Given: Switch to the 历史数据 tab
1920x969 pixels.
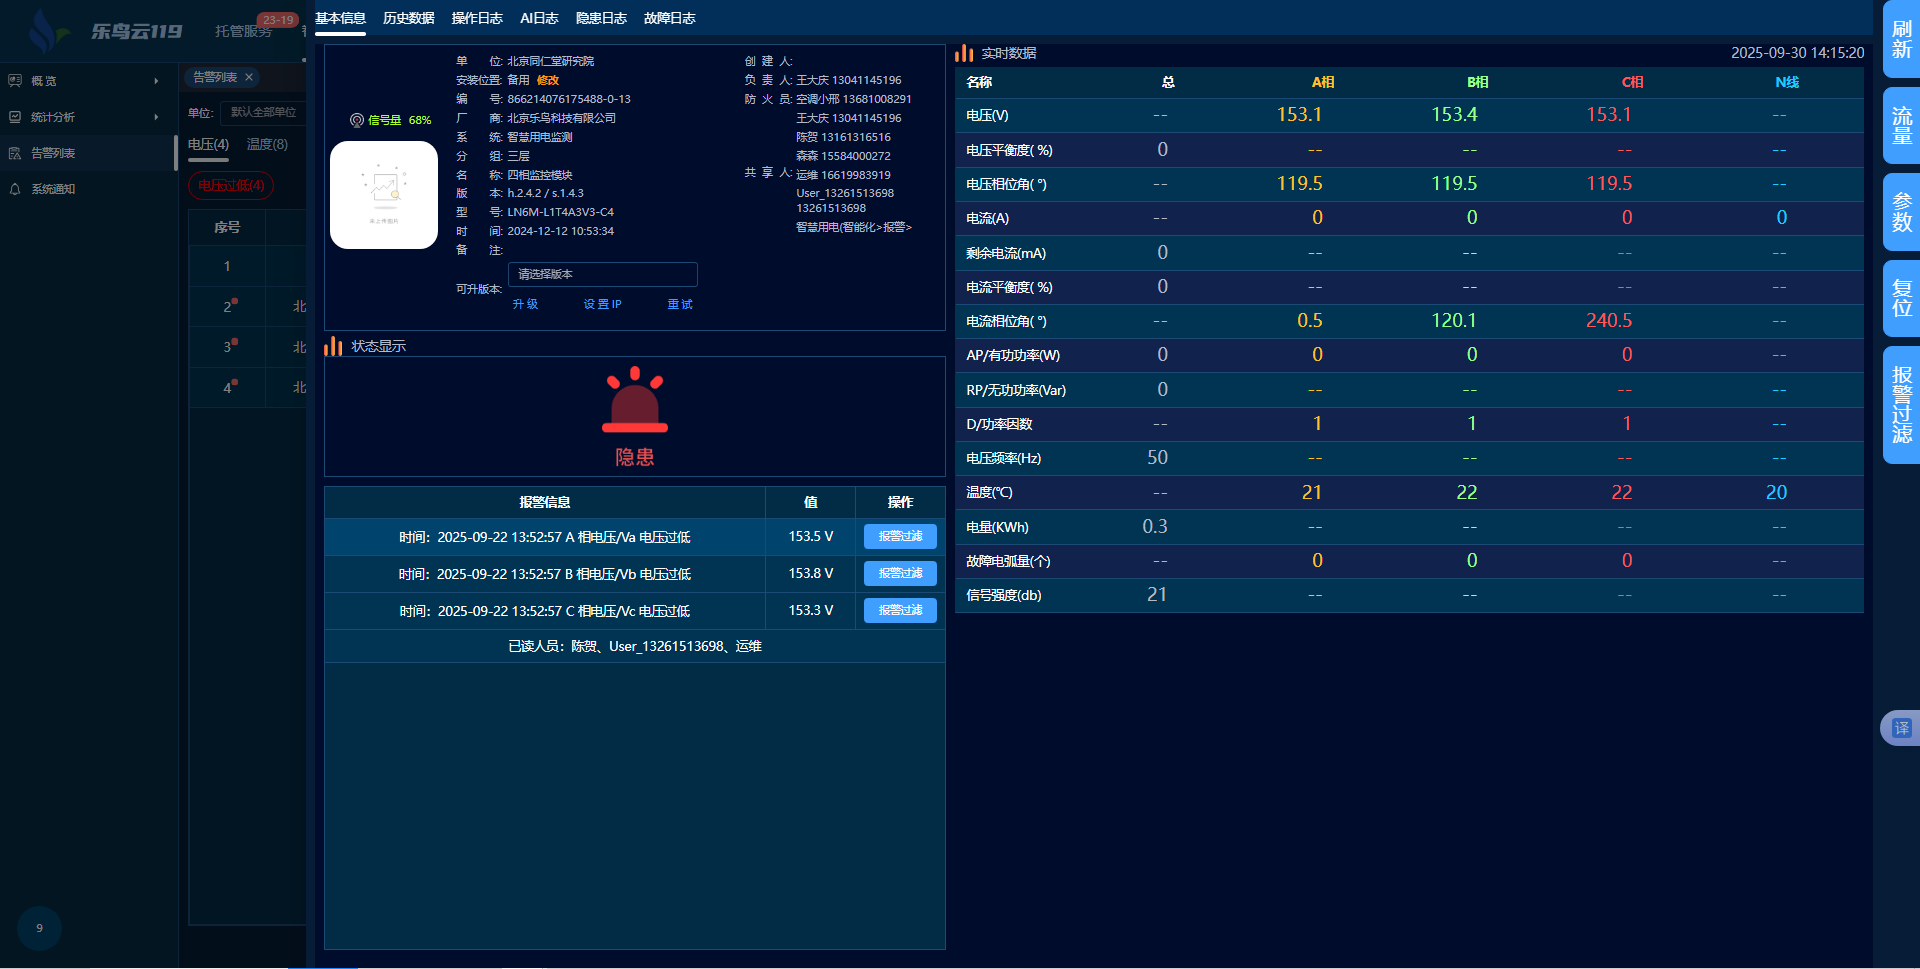Looking at the screenshot, I should coord(408,18).
